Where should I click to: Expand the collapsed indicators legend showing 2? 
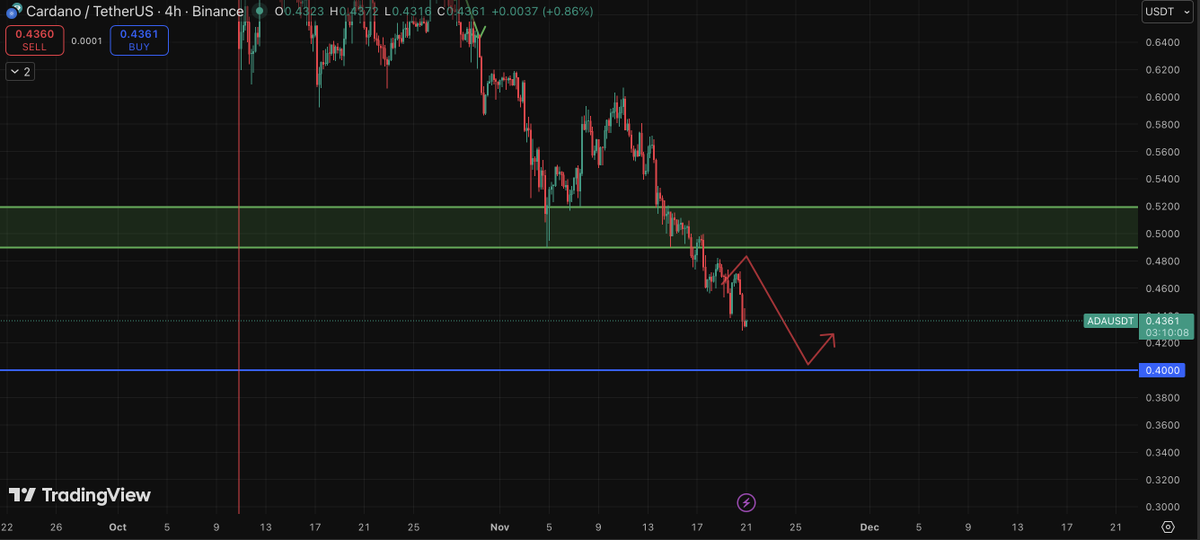coord(20,72)
